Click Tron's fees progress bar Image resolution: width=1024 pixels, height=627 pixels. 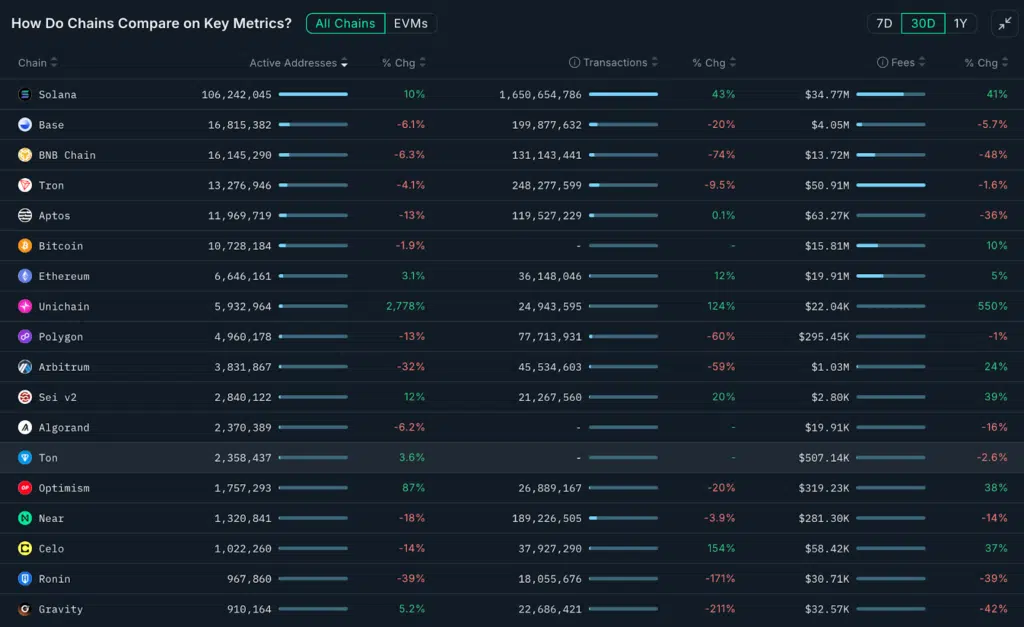(891, 185)
